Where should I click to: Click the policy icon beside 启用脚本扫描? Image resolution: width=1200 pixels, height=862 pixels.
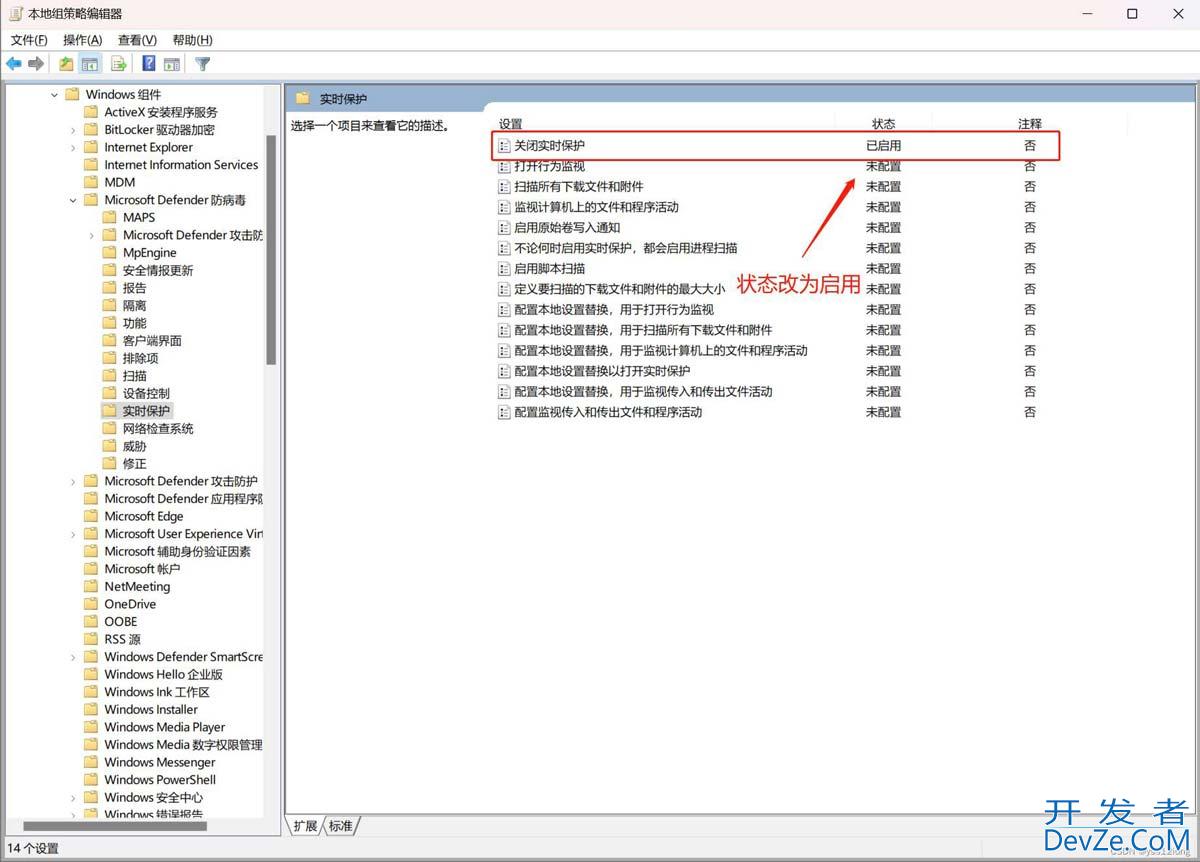pyautogui.click(x=505, y=269)
